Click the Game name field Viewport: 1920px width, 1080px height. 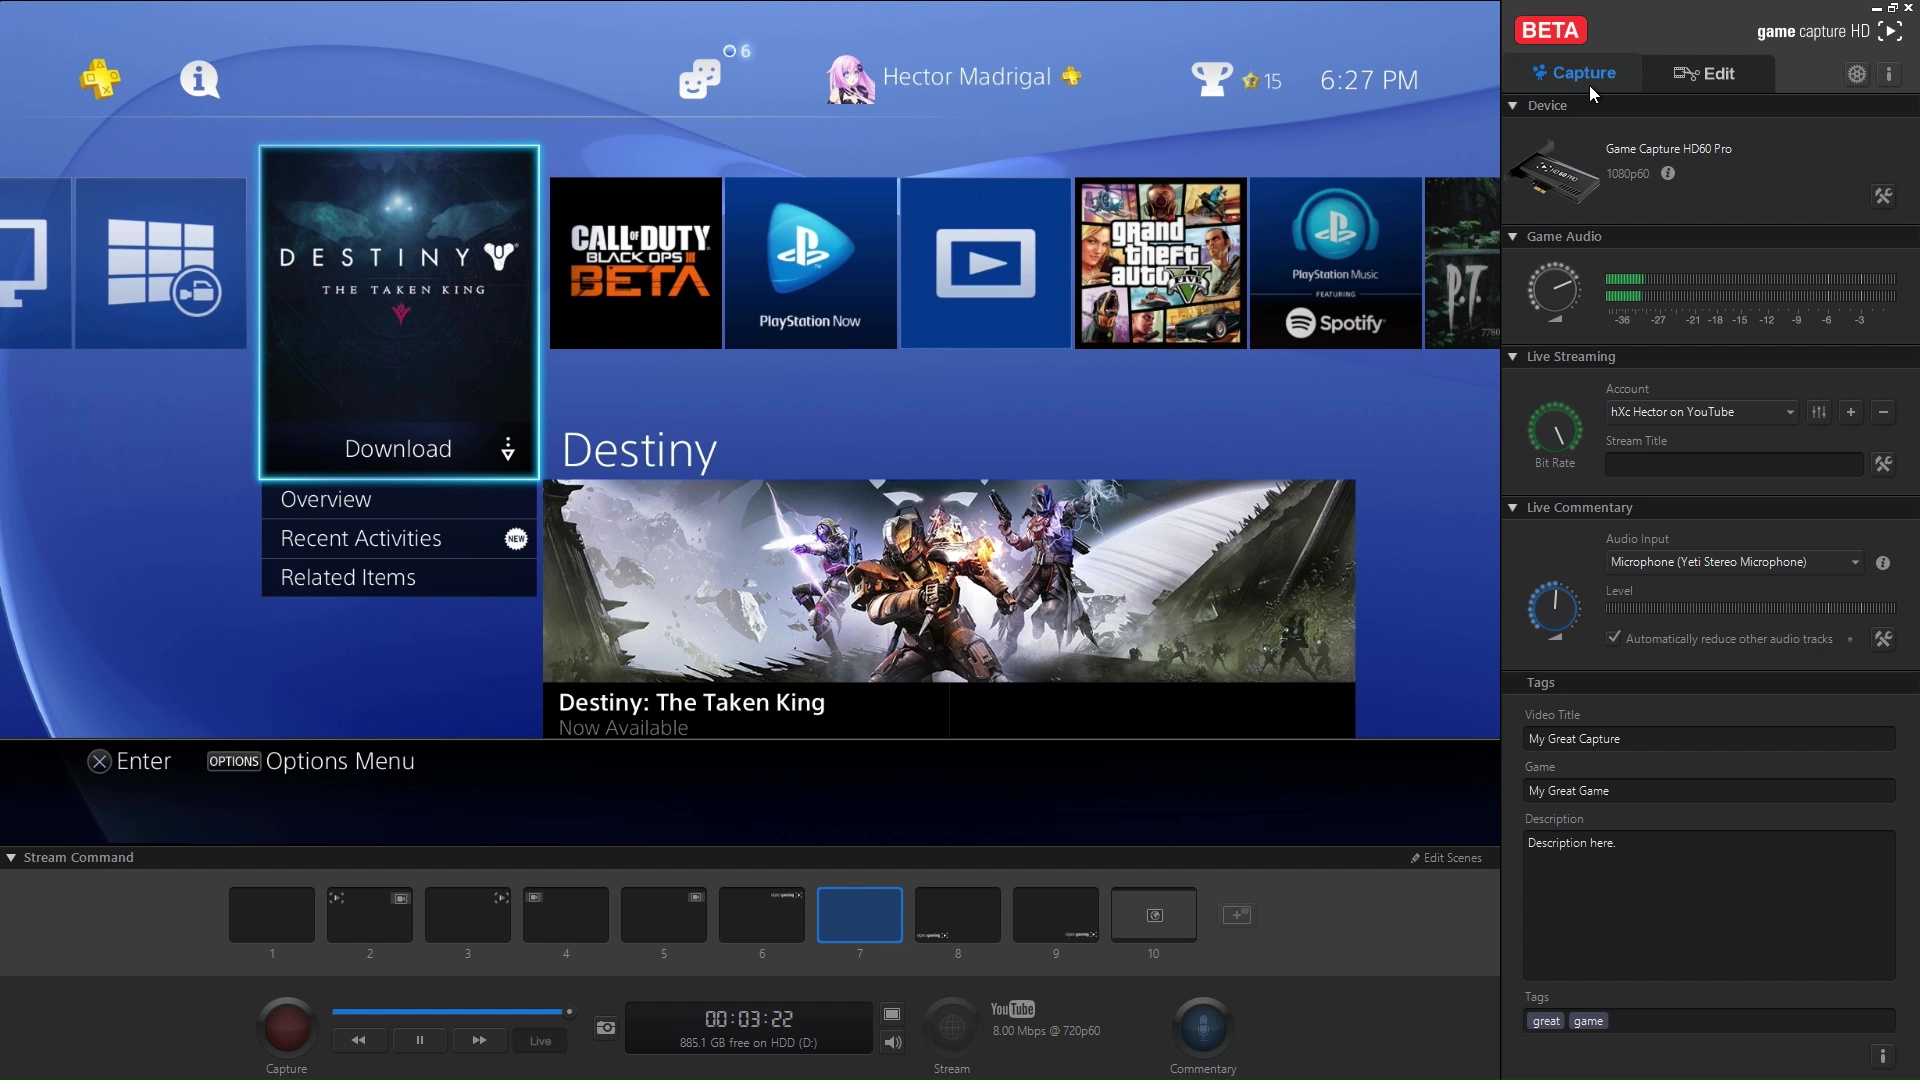(1709, 791)
